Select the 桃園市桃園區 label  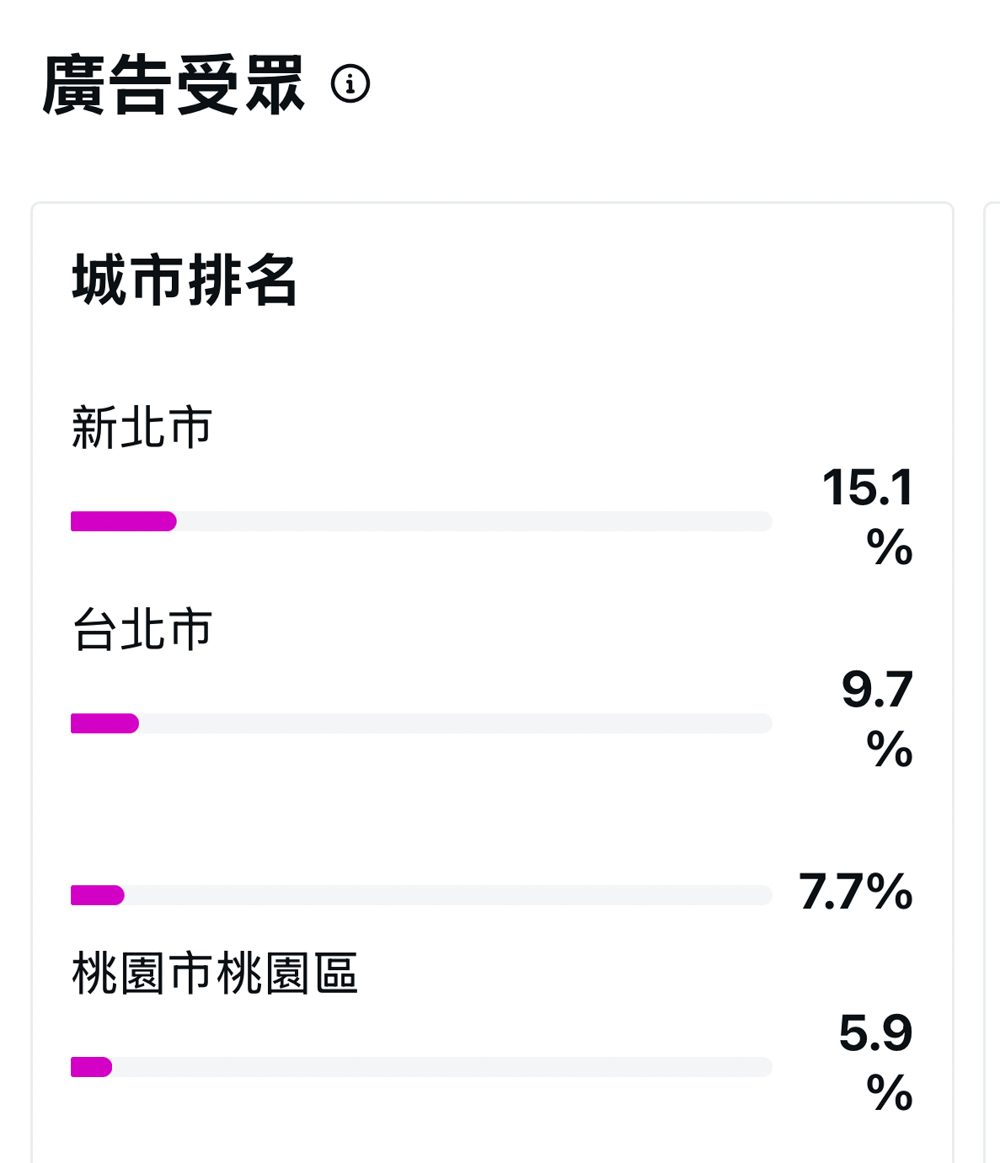214,973
